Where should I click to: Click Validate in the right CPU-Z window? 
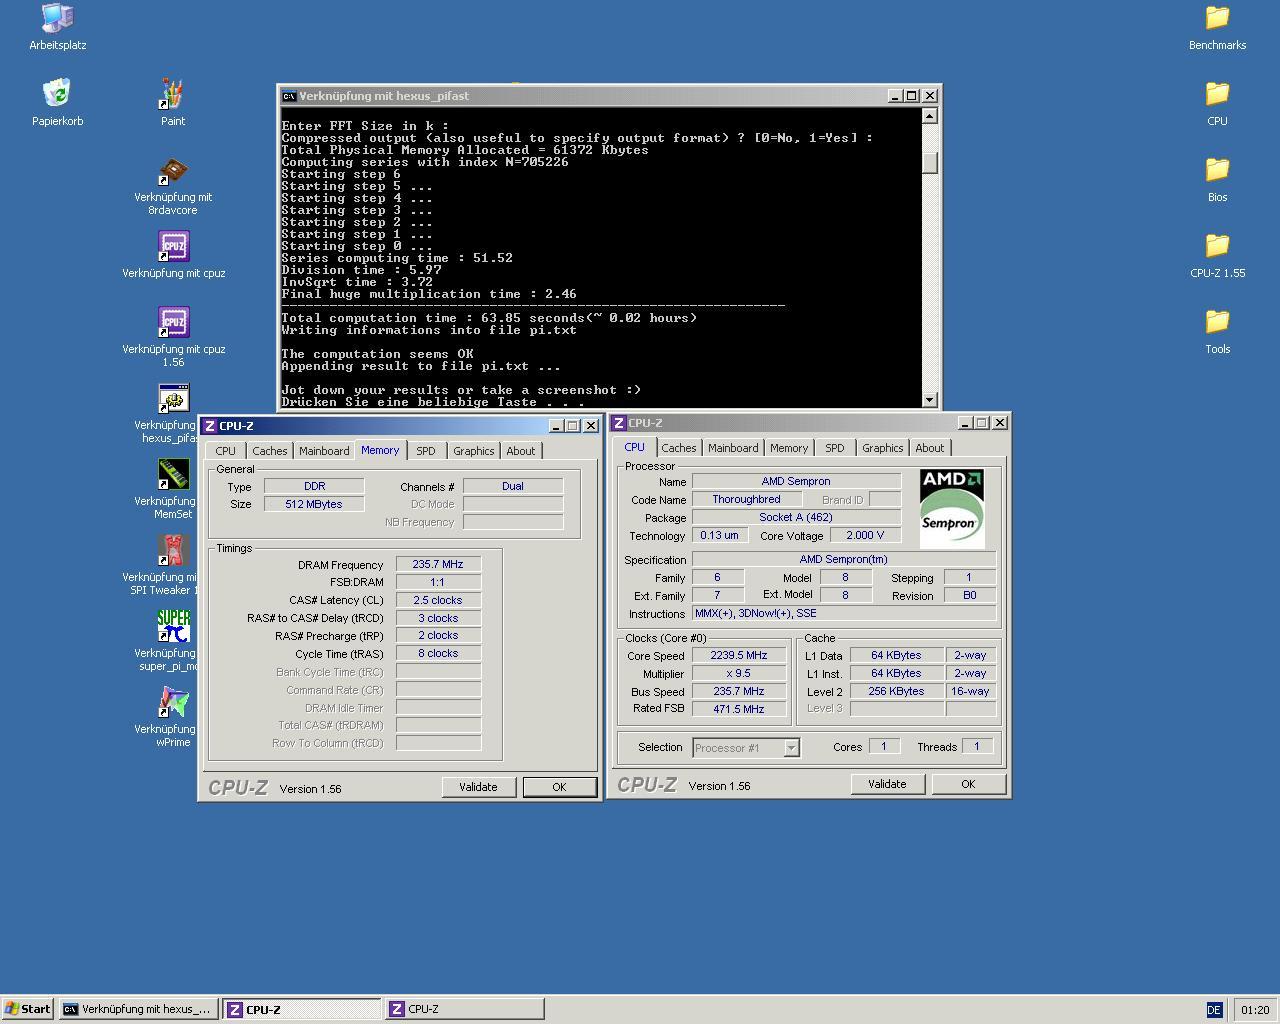(887, 784)
